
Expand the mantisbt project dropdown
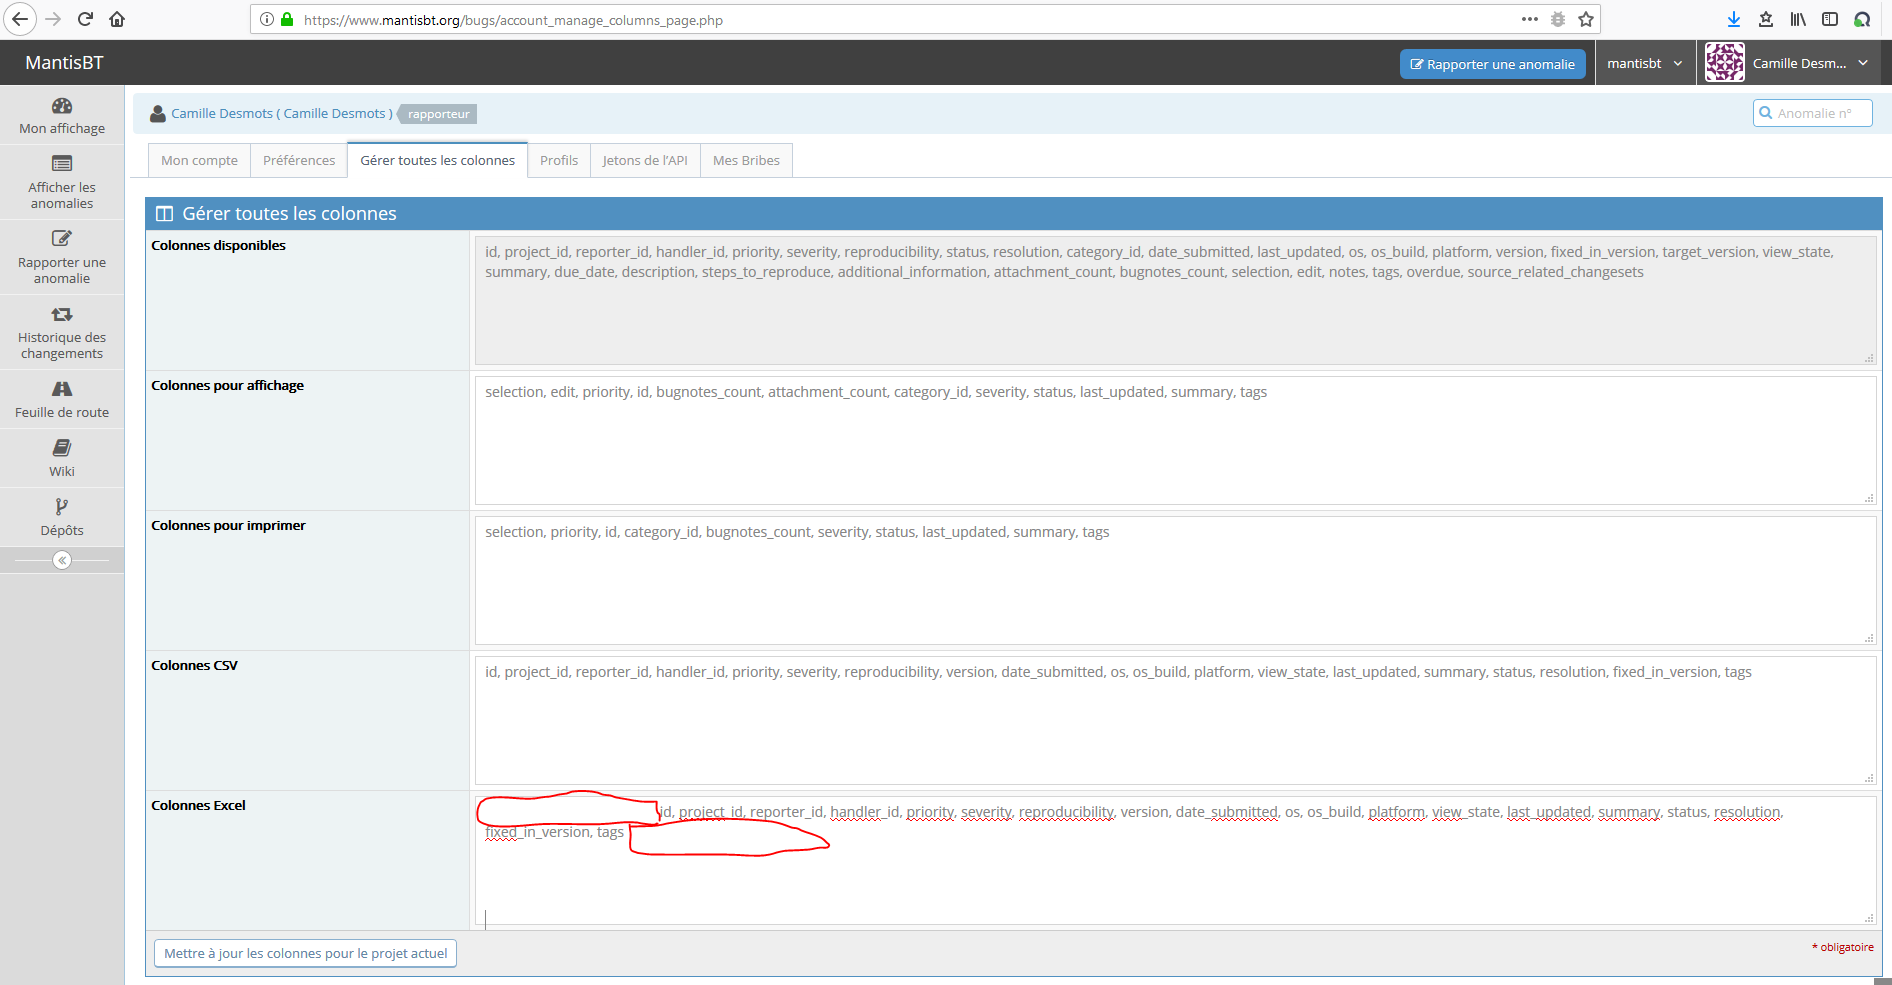click(x=1644, y=63)
